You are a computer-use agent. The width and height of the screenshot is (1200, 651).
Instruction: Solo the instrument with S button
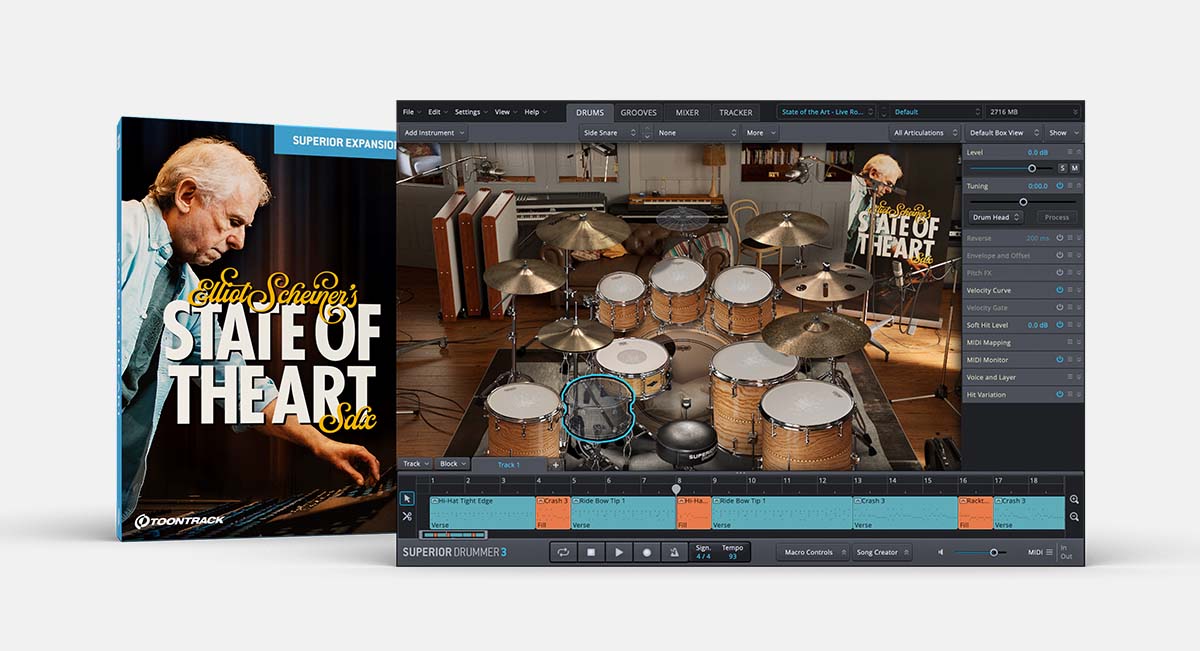tap(1062, 168)
